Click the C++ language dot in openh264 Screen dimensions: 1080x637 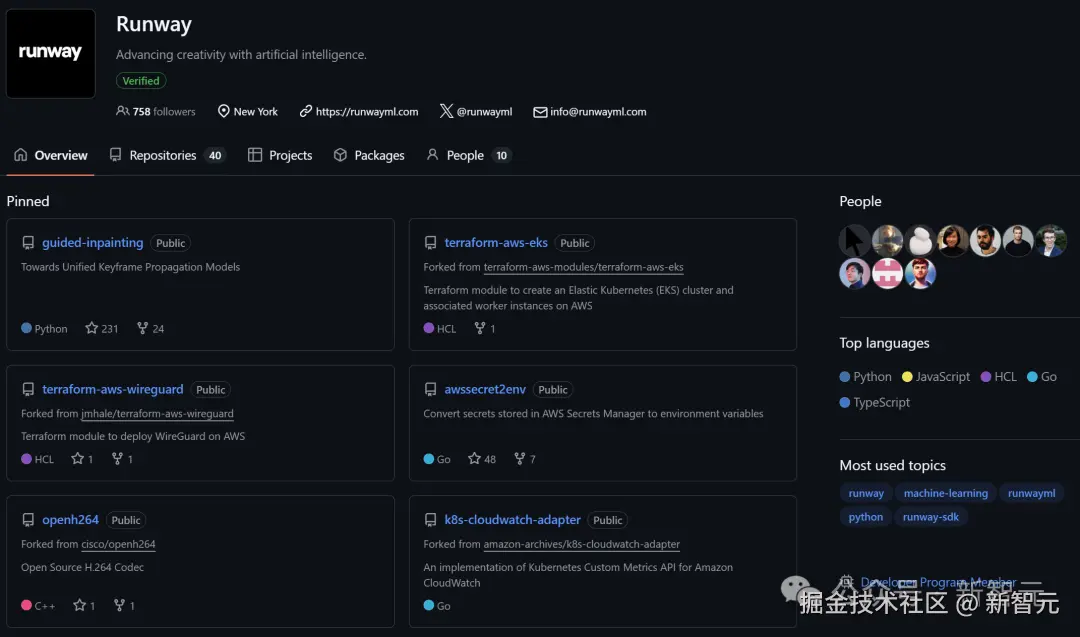[x=26, y=605]
